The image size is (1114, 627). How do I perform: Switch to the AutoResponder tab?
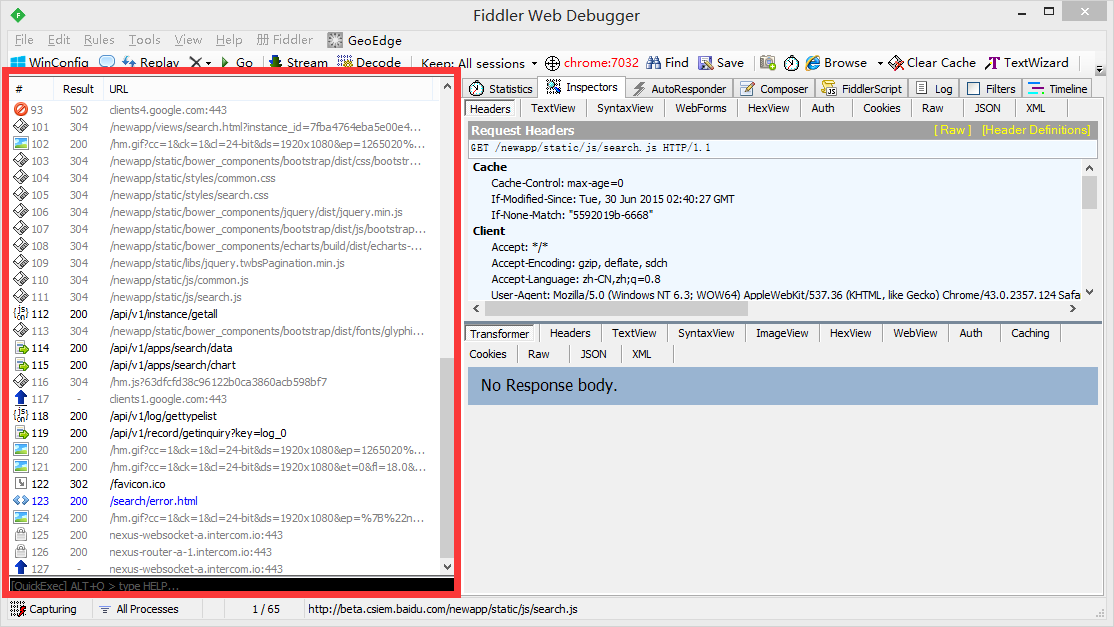679,89
